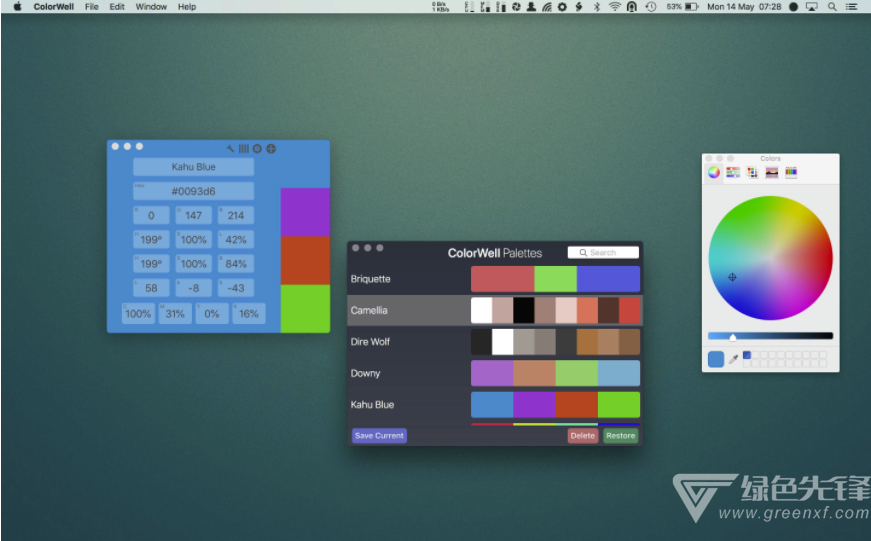Viewport: 871px width, 541px height.
Task: Click the lightness field showing 42%
Action: [236, 239]
